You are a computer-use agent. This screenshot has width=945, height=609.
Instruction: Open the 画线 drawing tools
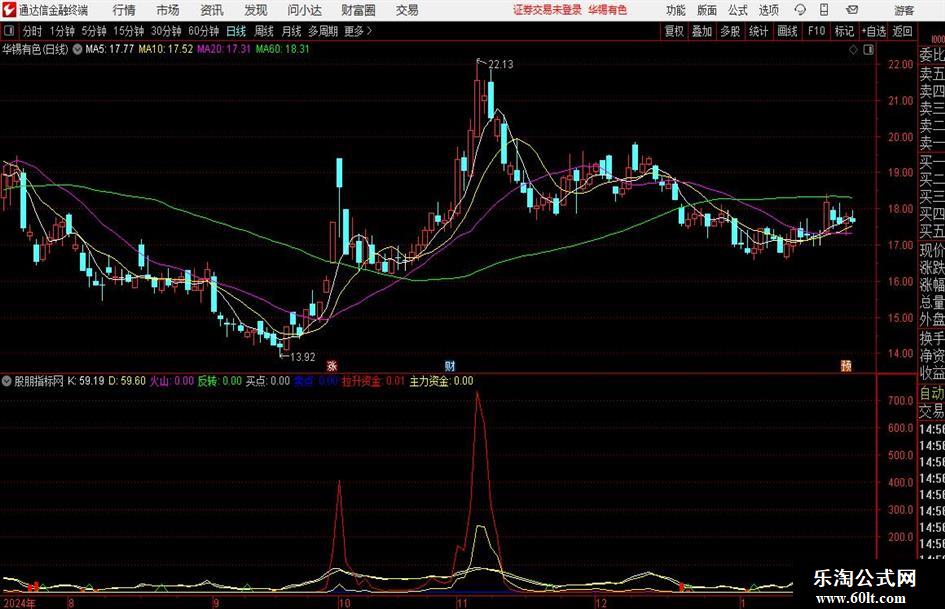pos(787,31)
